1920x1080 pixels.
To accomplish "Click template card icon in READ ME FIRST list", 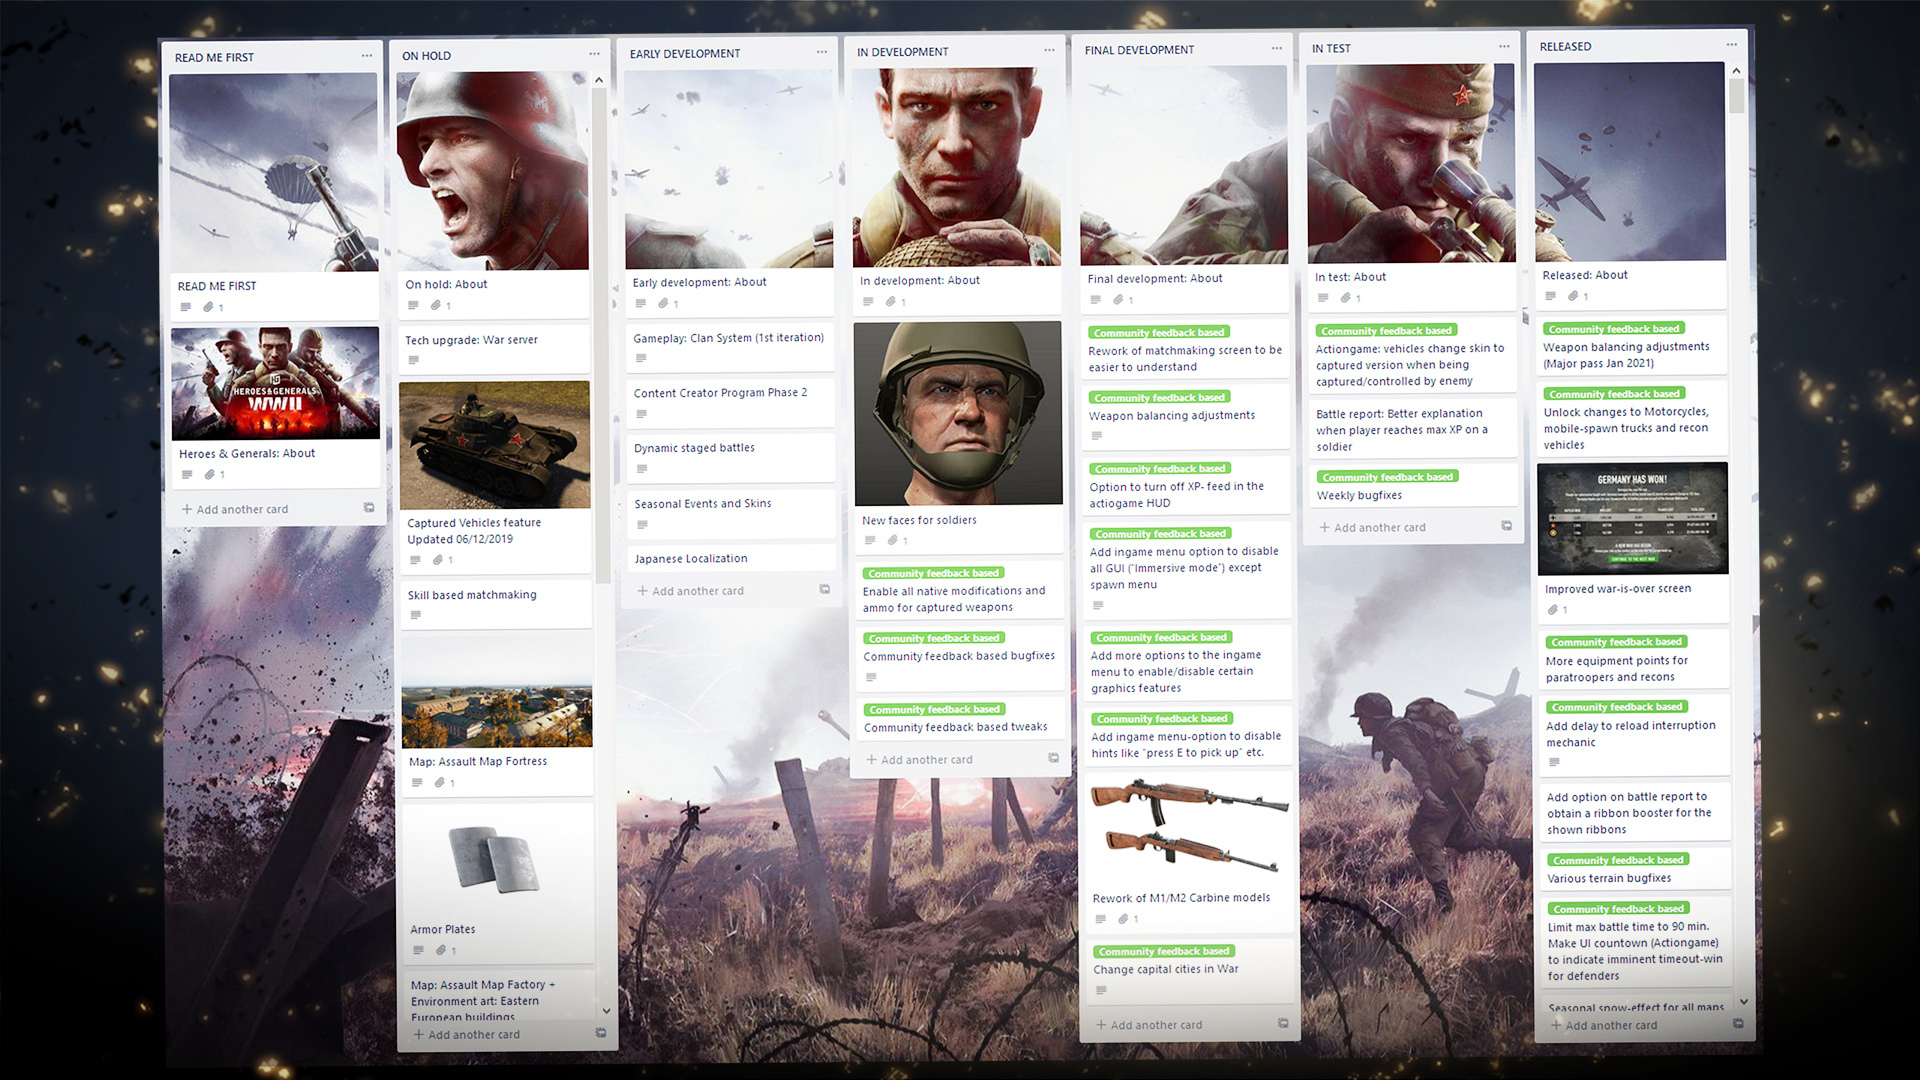I will click(369, 508).
